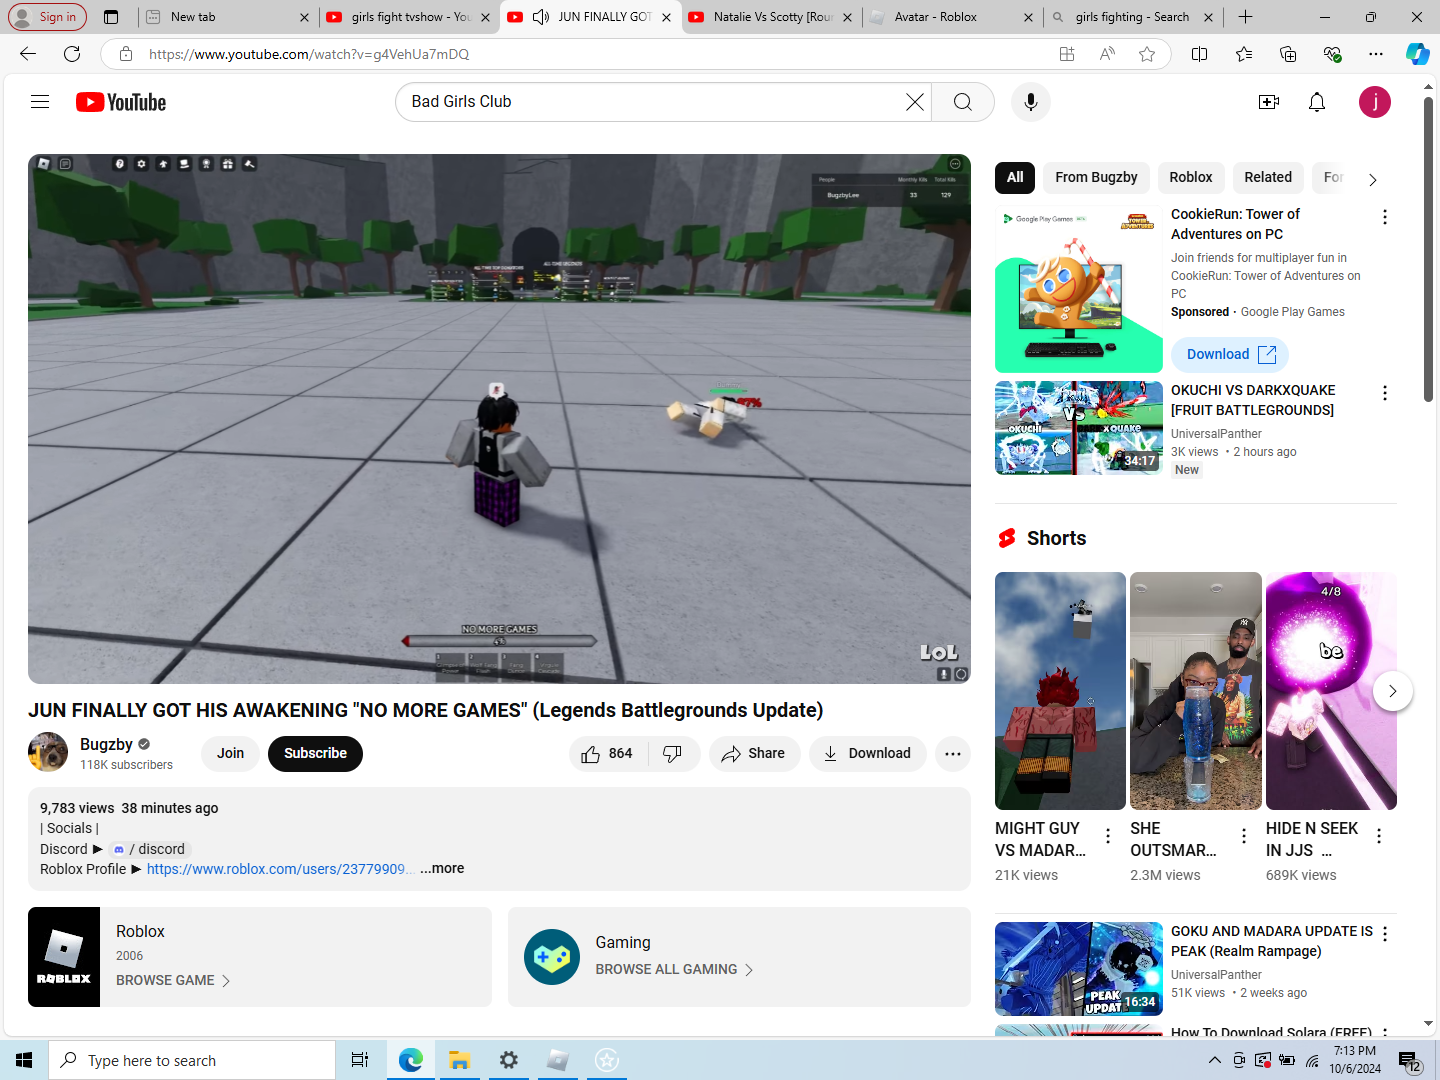Open YouTube notifications bell

point(1317,102)
